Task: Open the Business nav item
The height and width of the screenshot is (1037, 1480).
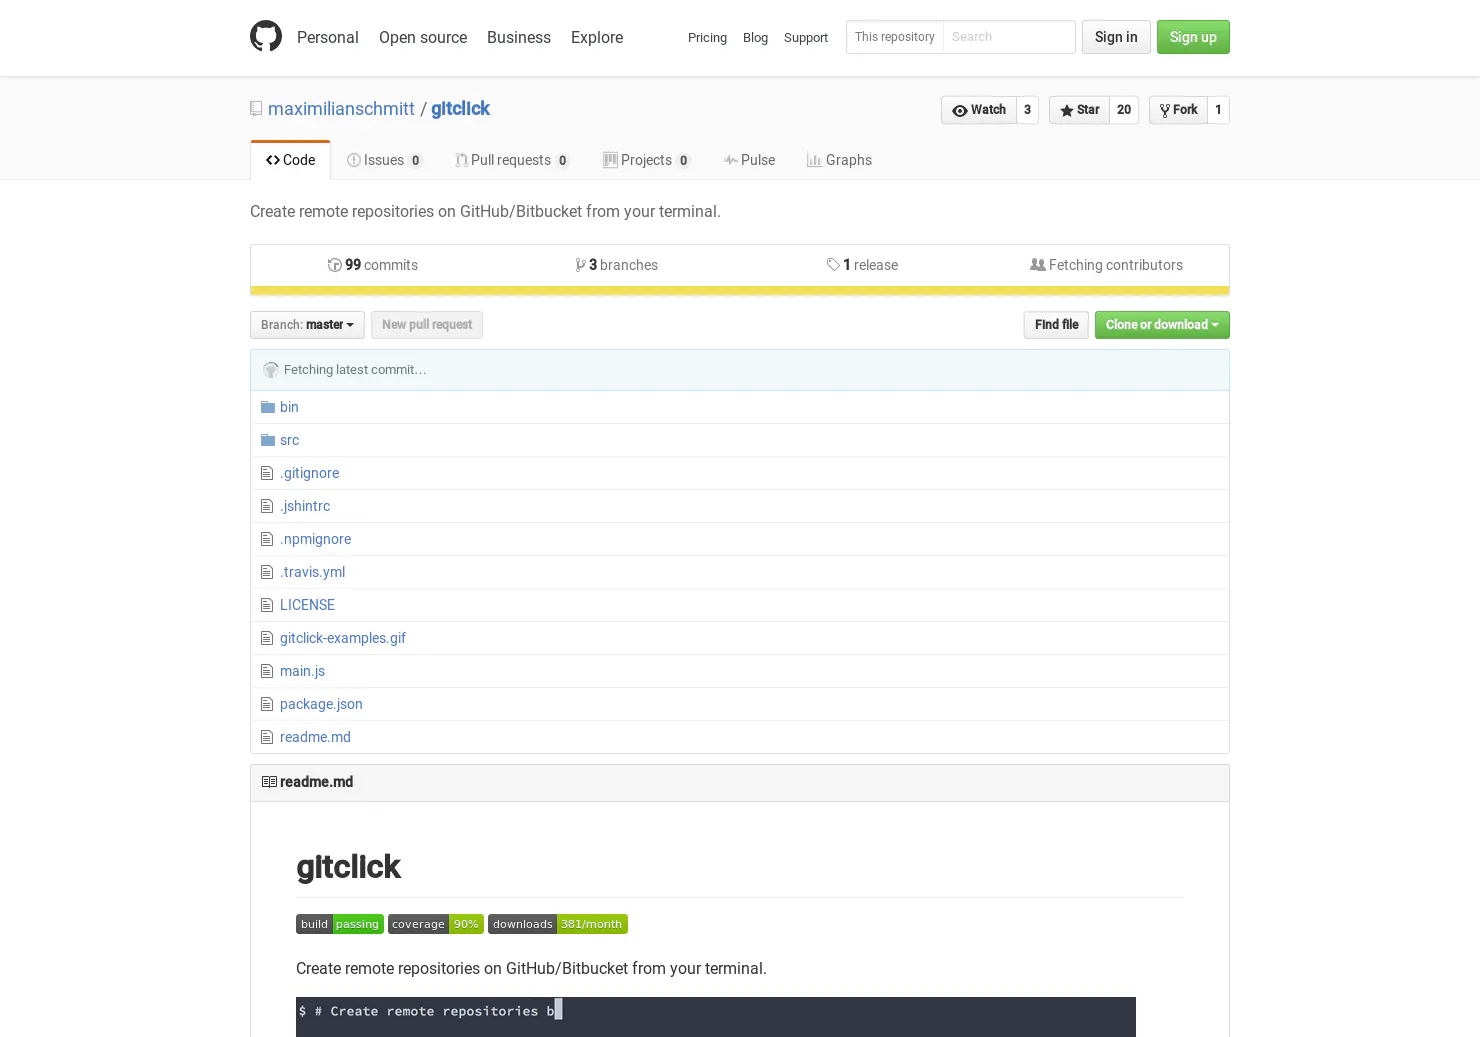Action: [519, 37]
